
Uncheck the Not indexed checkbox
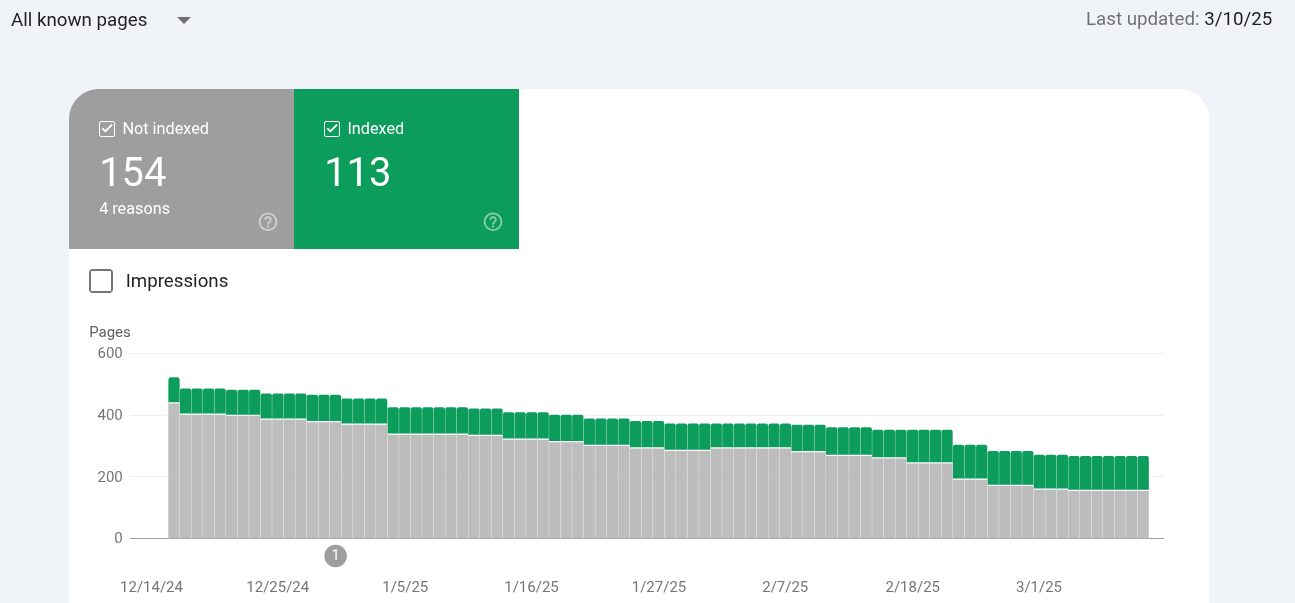(x=107, y=129)
